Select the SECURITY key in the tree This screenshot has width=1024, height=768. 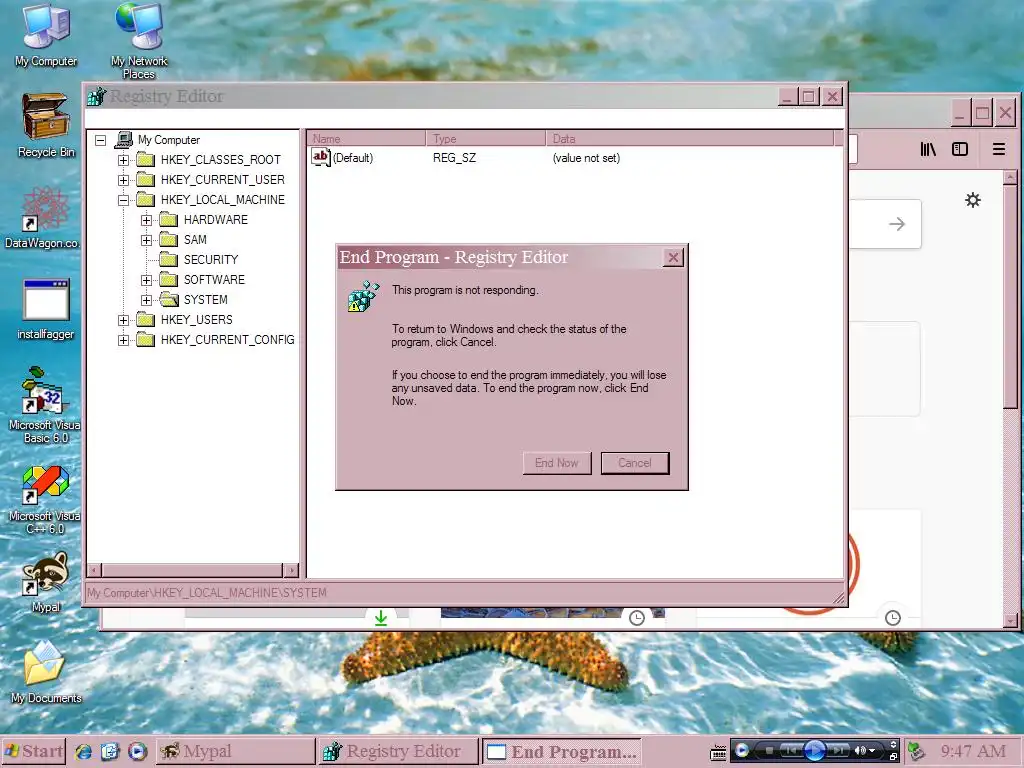[x=210, y=260]
